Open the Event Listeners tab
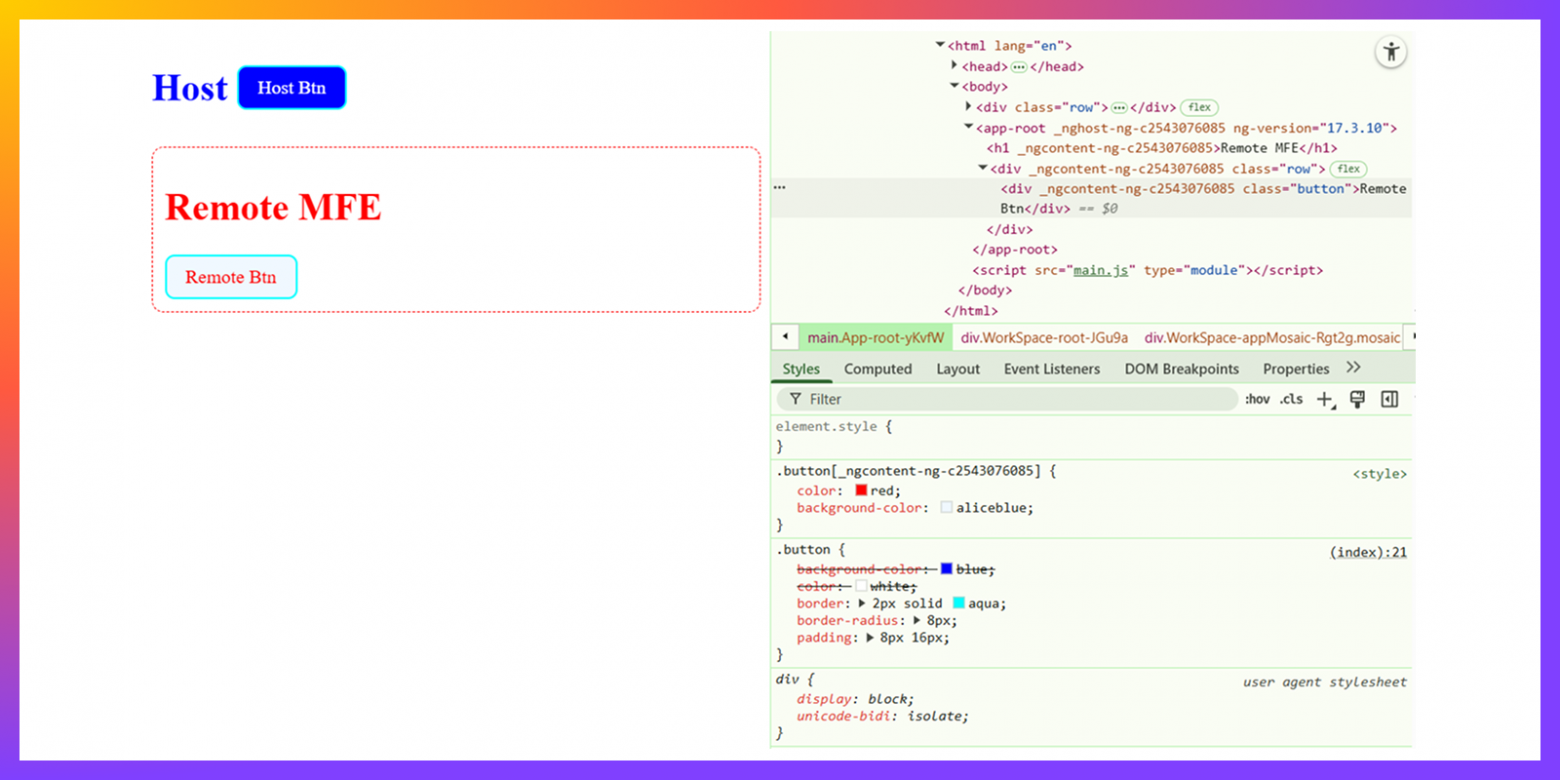The width and height of the screenshot is (1560, 780). (1051, 369)
